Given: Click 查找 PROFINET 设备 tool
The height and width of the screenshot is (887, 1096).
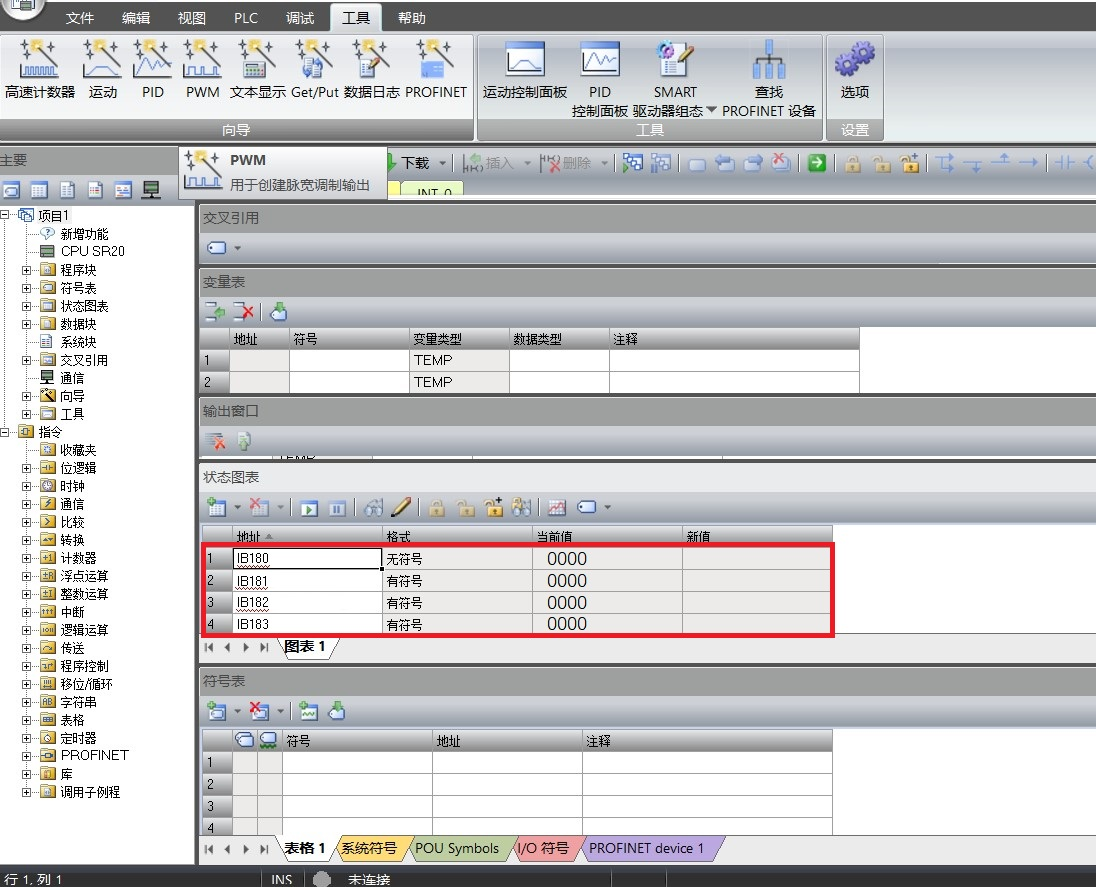Looking at the screenshot, I should [769, 78].
